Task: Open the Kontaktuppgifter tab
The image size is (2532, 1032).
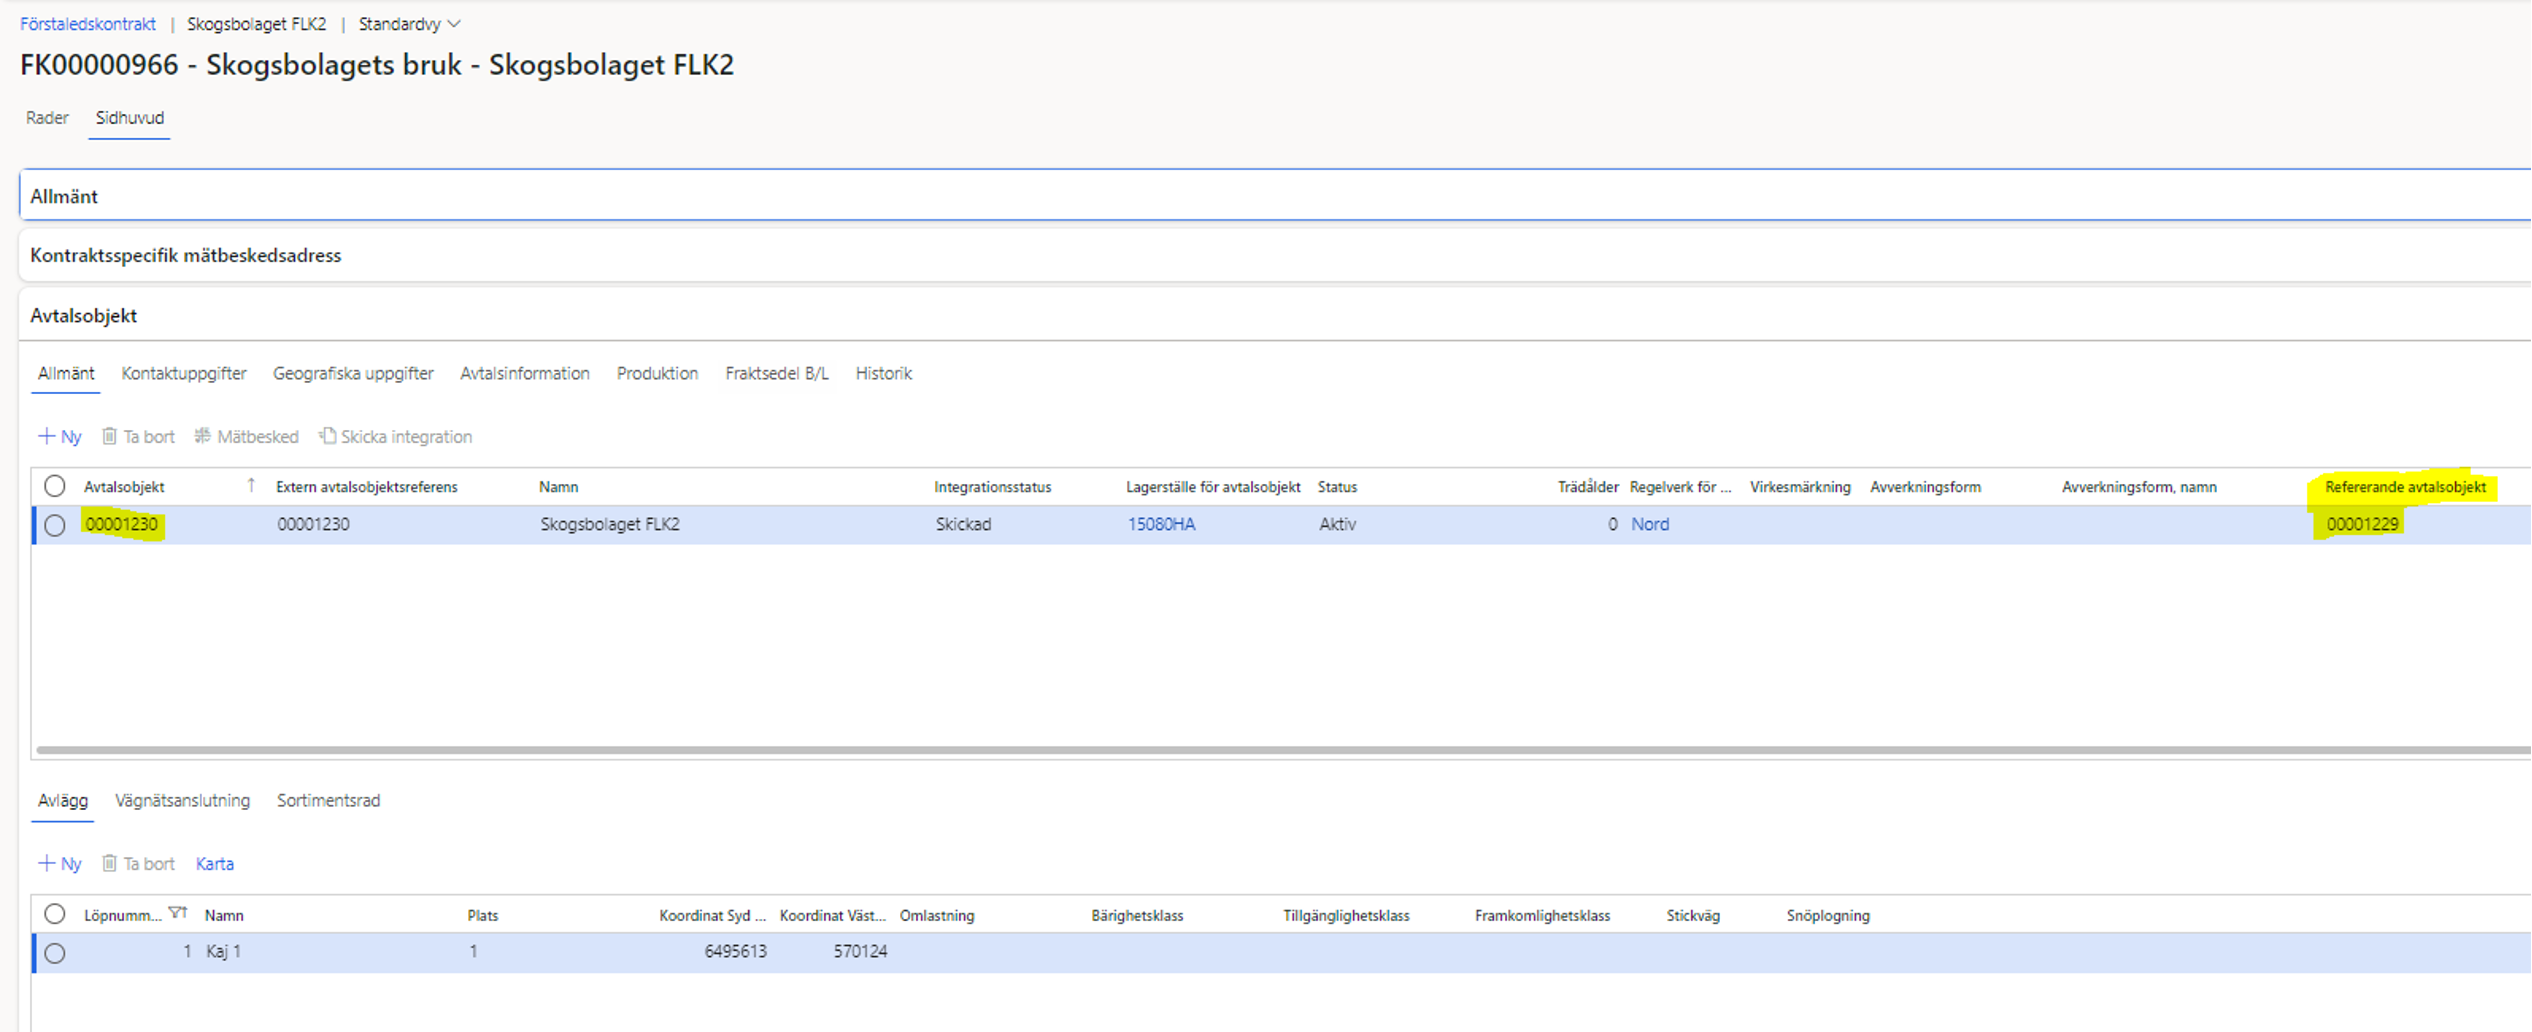Action: click(184, 374)
